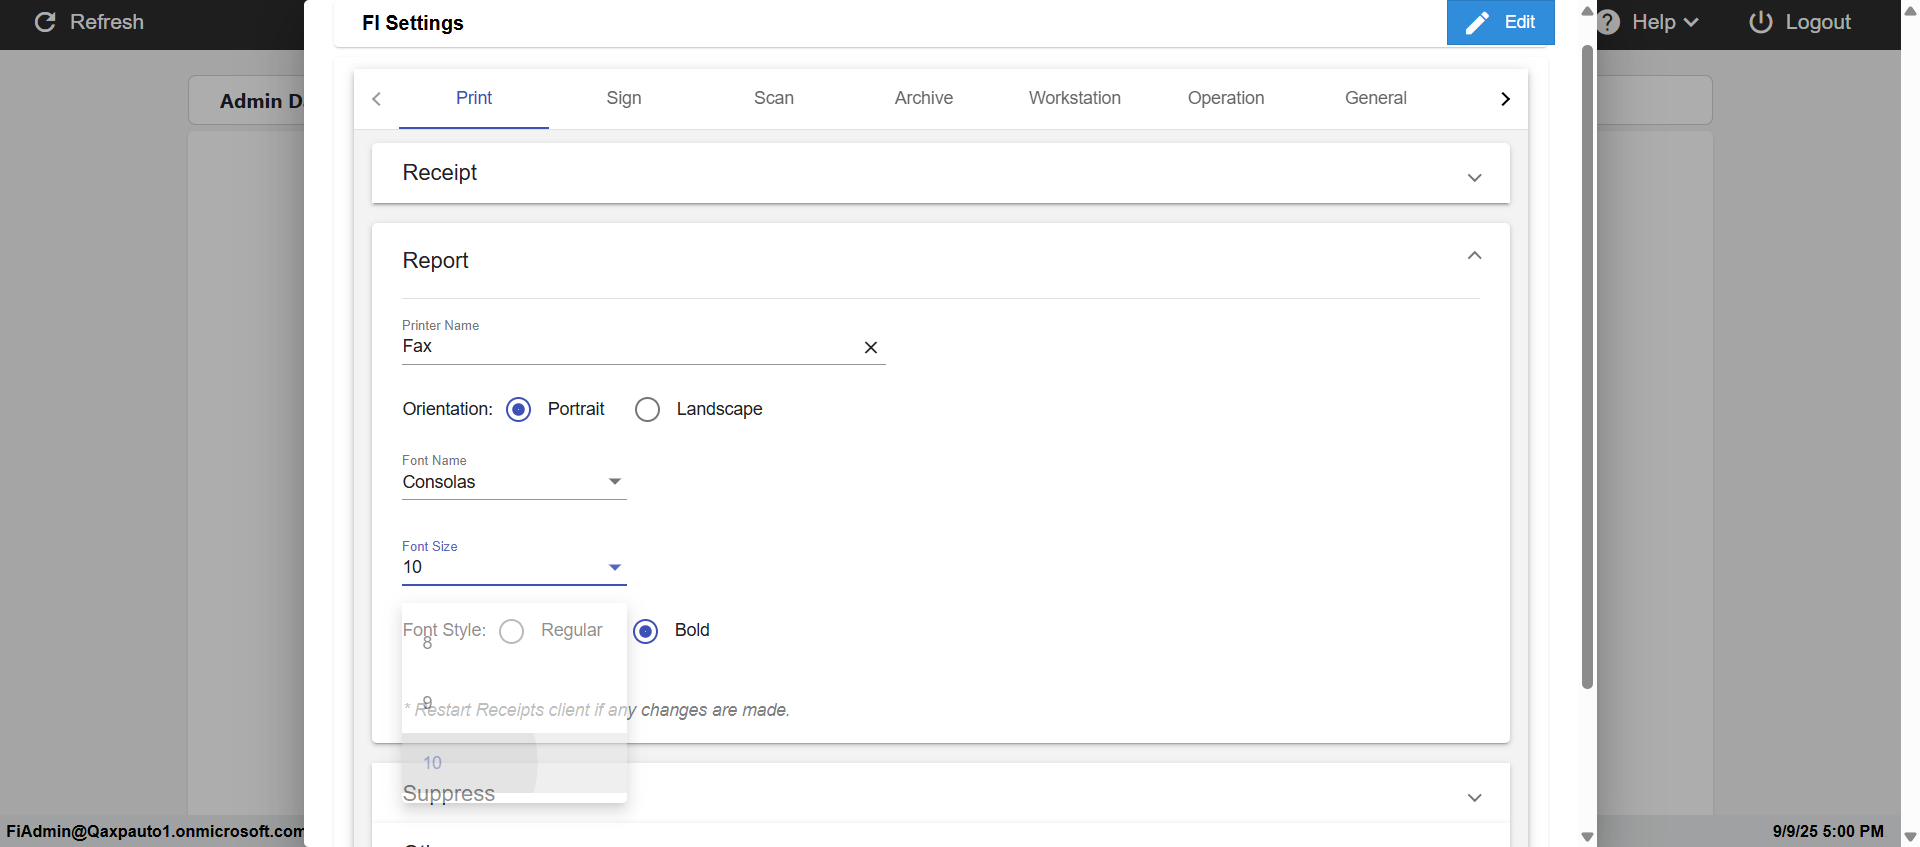
Task: Switch to the Archive tab
Action: click(x=924, y=98)
